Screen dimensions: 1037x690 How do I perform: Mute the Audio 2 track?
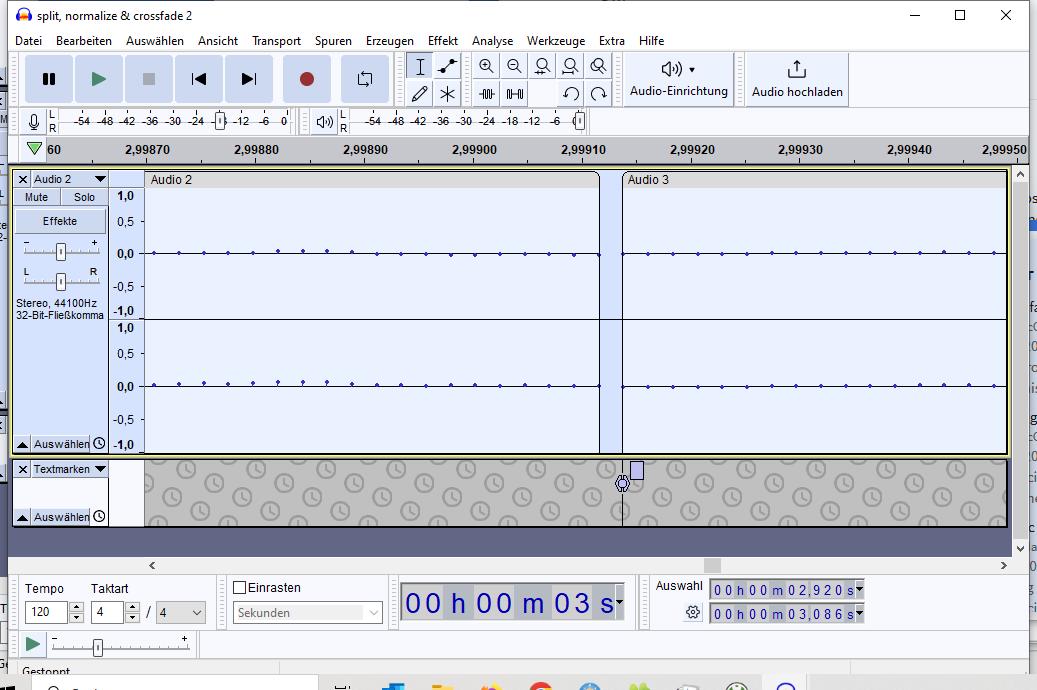tap(36, 197)
